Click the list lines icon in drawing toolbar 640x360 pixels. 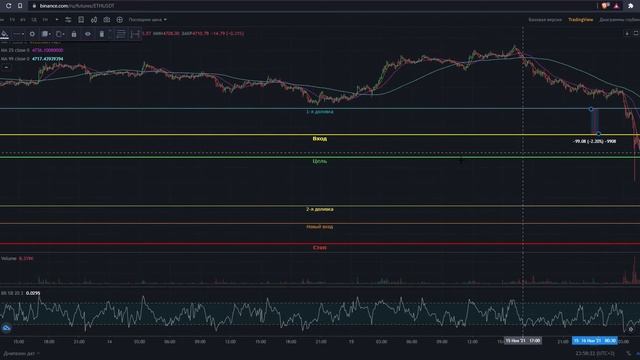121,34
